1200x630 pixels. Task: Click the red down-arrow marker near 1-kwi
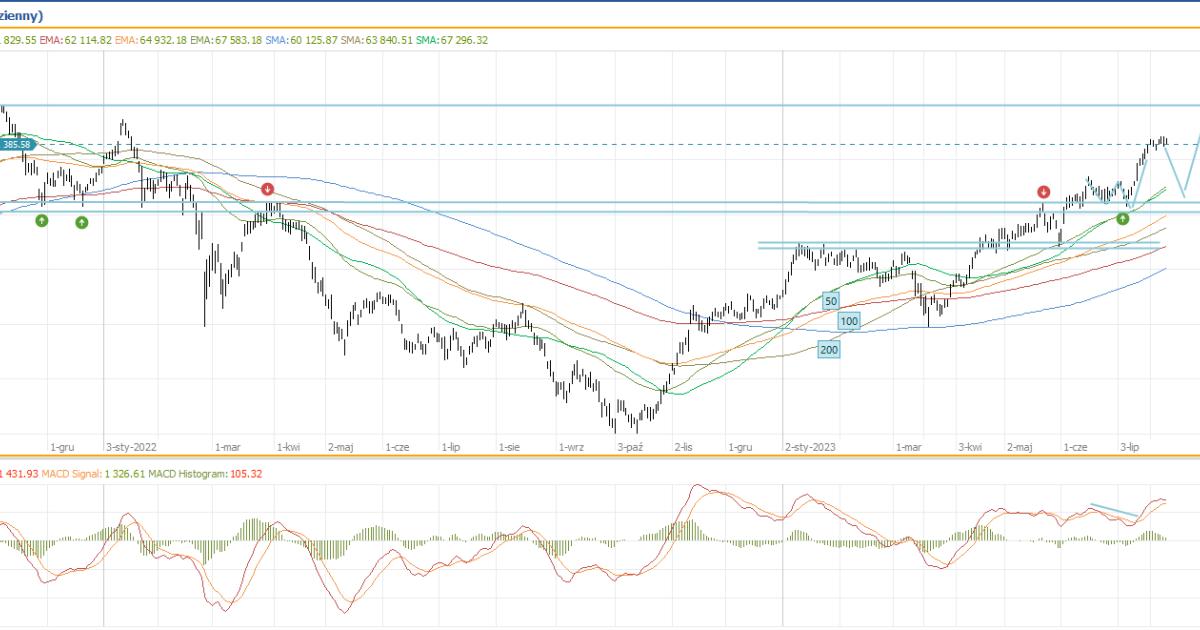click(x=267, y=189)
